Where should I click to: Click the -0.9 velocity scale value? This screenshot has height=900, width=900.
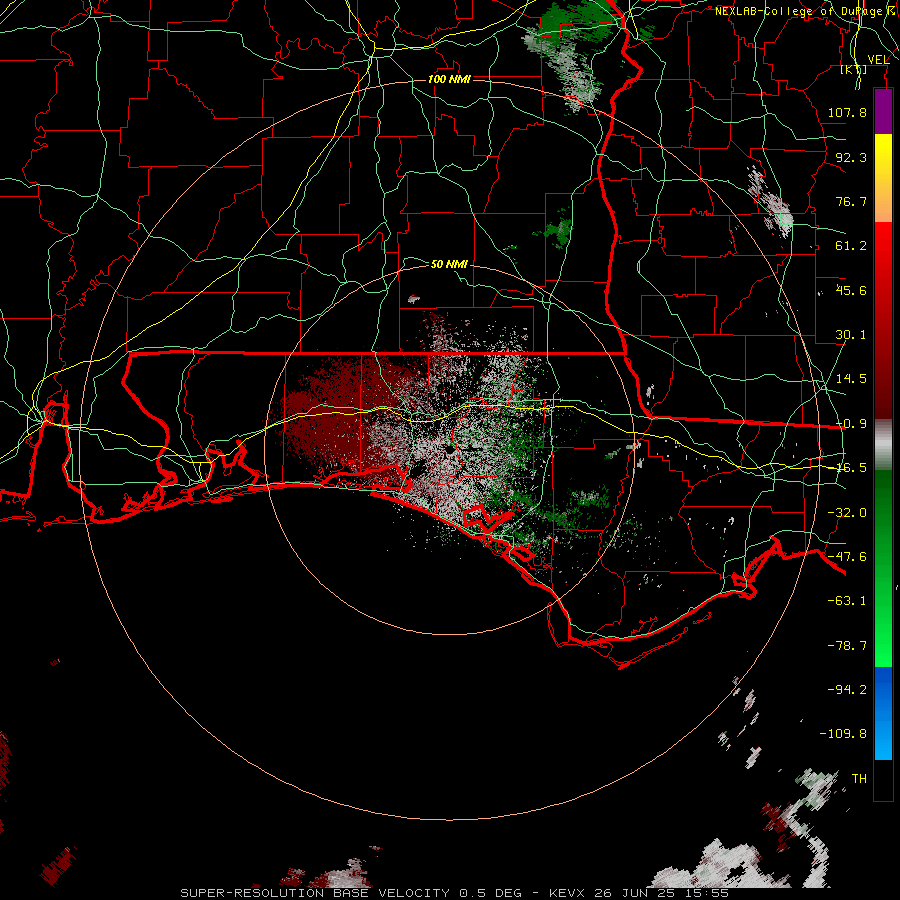click(x=851, y=424)
